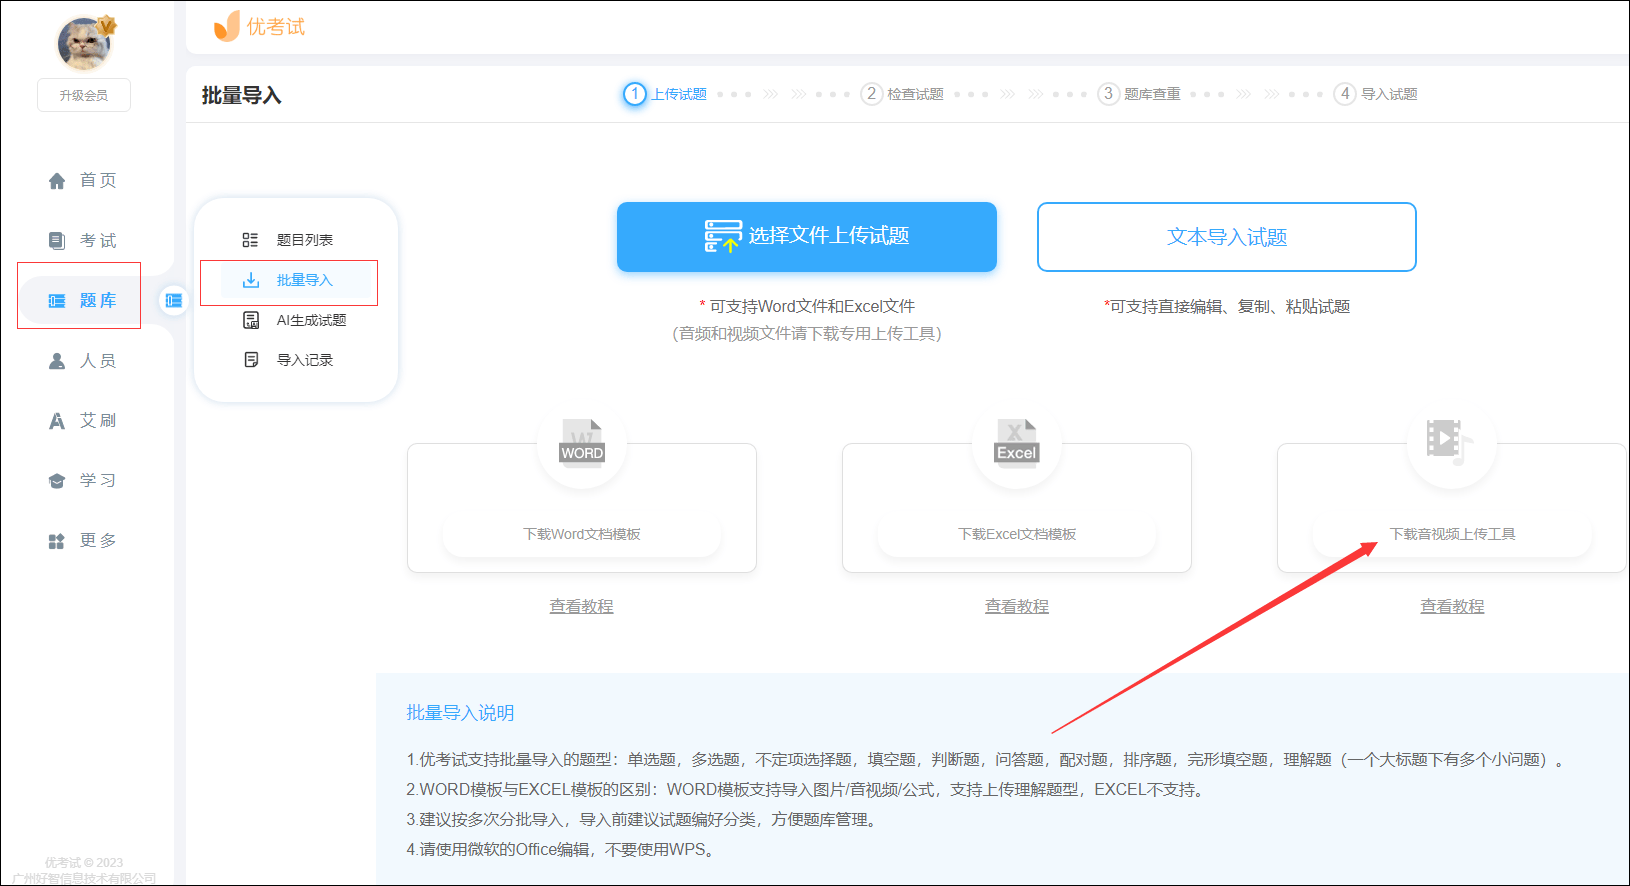The image size is (1630, 886).
Task: Click the Excel file icon
Action: tap(1017, 441)
